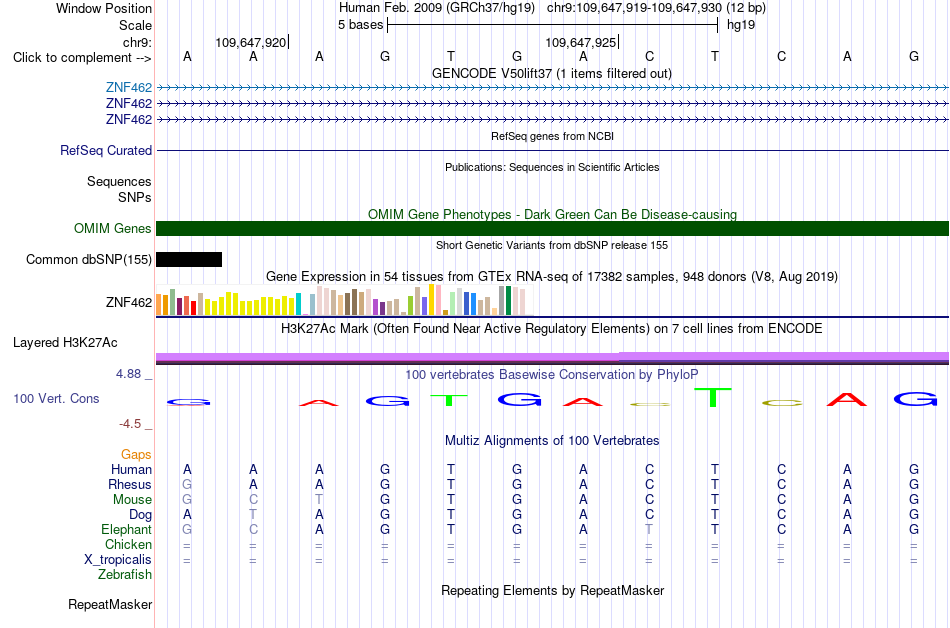Click the 'Human Feb. 2009 (GRCh37/hg19)' assembly text
The width and height of the screenshot is (950, 628).
pyautogui.click(x=437, y=8)
